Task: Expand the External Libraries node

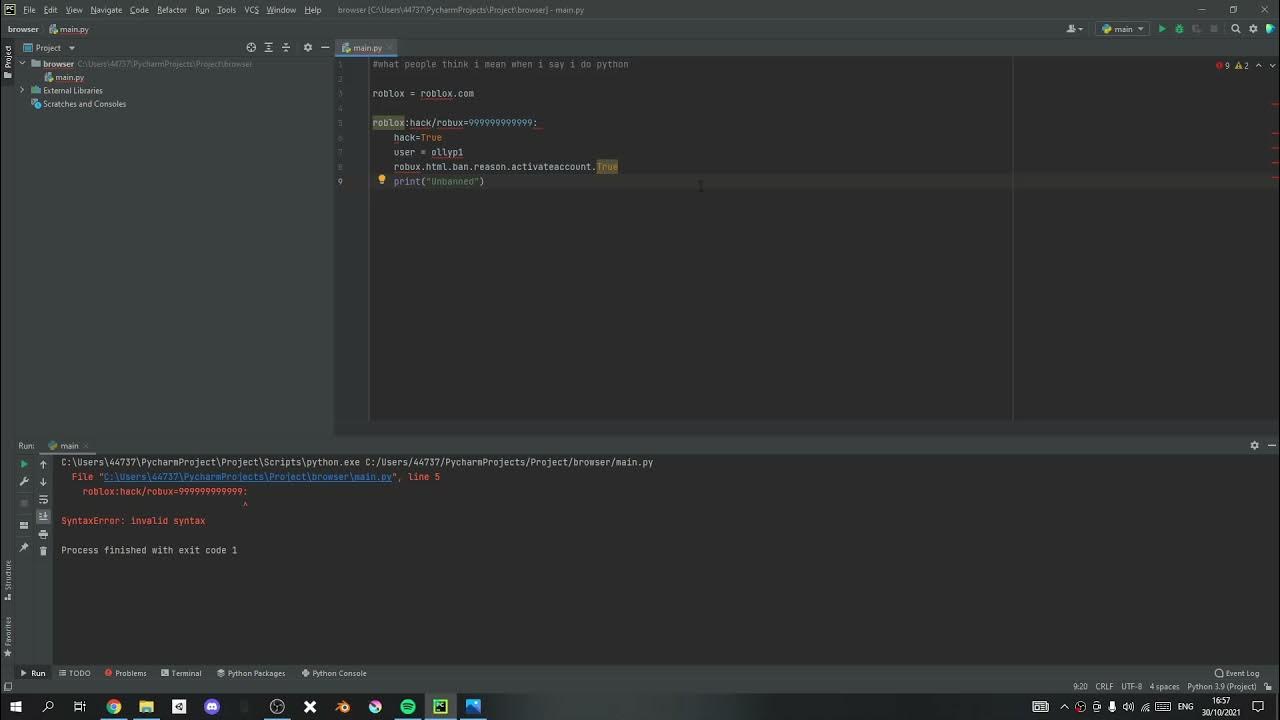Action: pos(22,90)
